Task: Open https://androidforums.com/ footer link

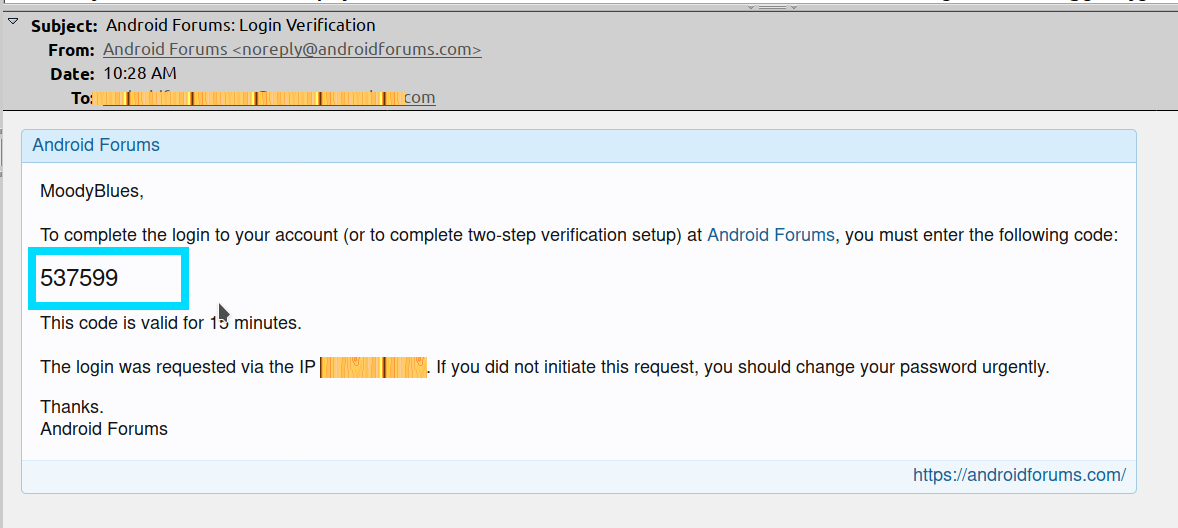Action: point(1019,475)
